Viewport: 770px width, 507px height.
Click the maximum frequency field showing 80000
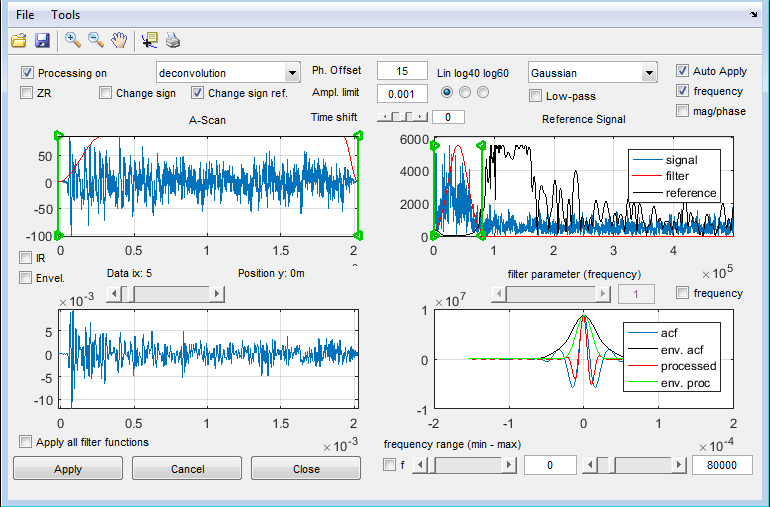tap(722, 465)
